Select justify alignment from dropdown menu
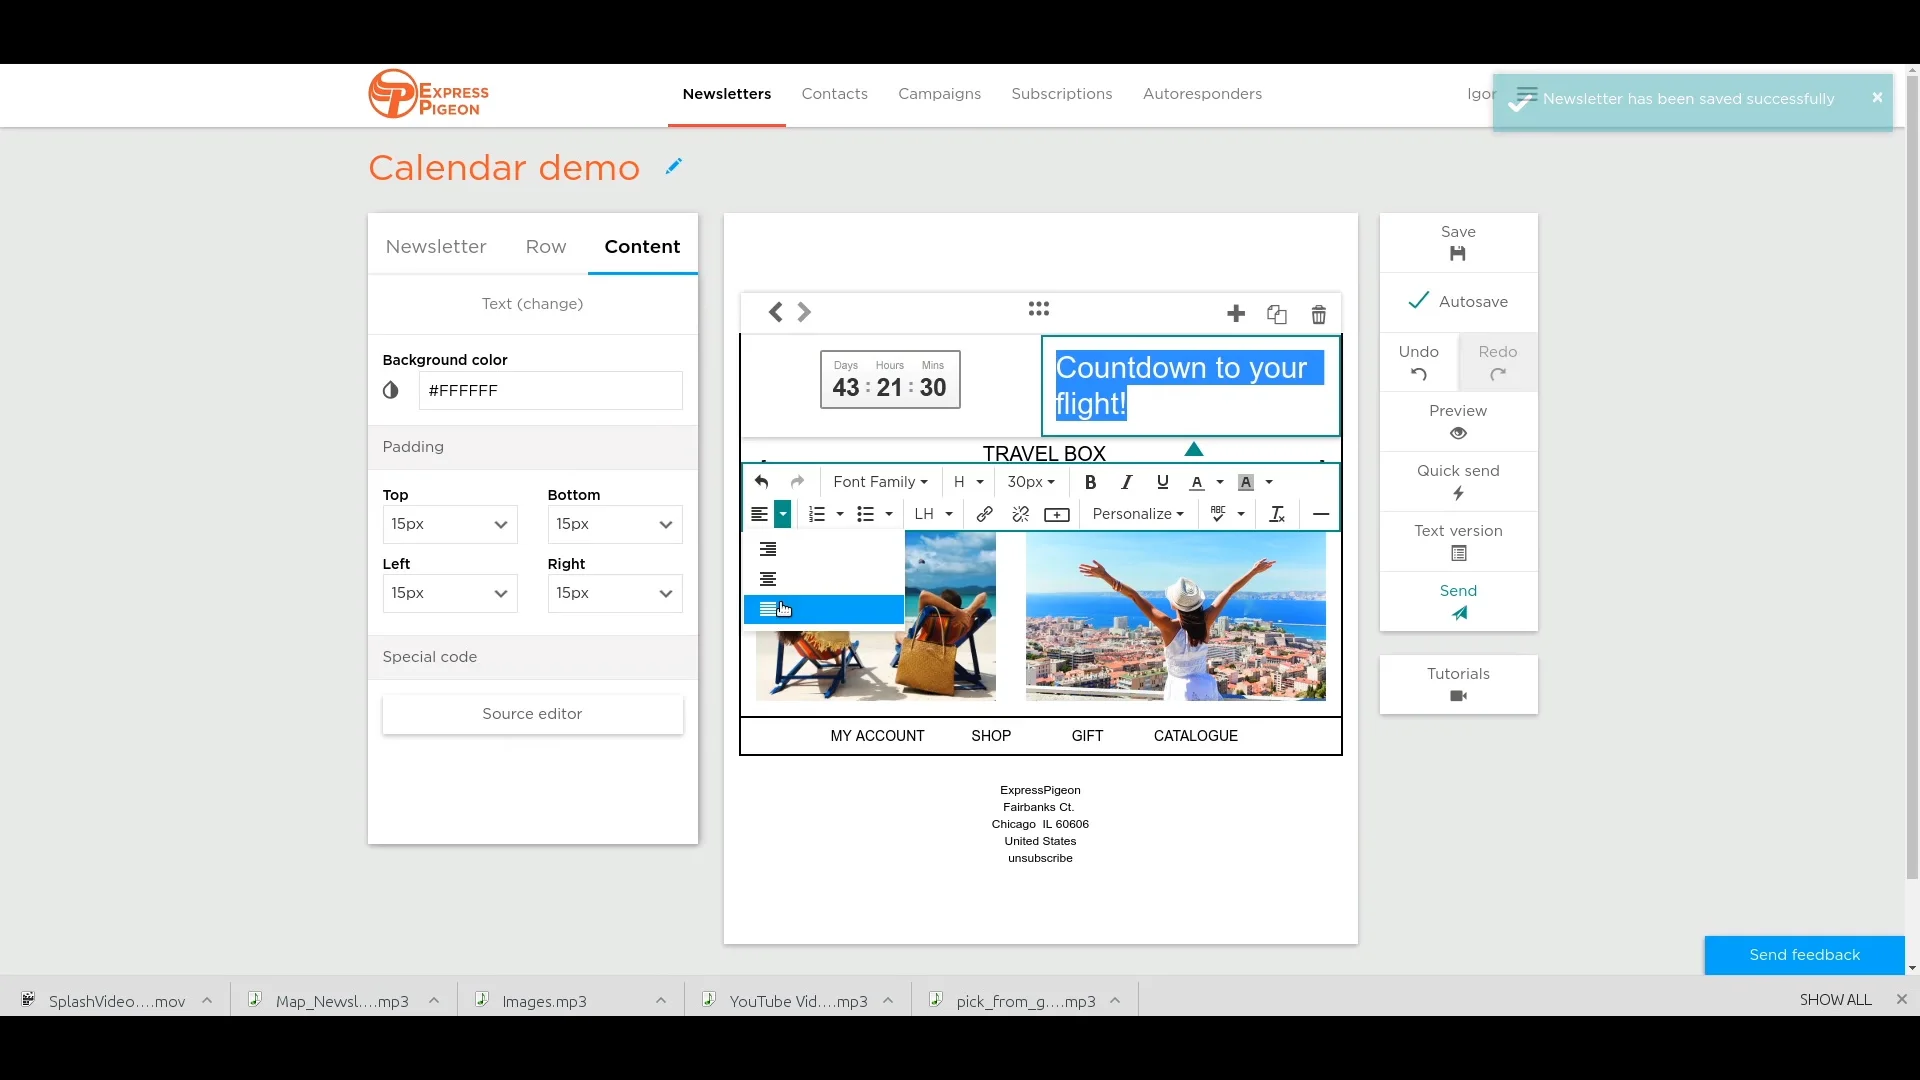Image resolution: width=1920 pixels, height=1080 pixels. [768, 609]
